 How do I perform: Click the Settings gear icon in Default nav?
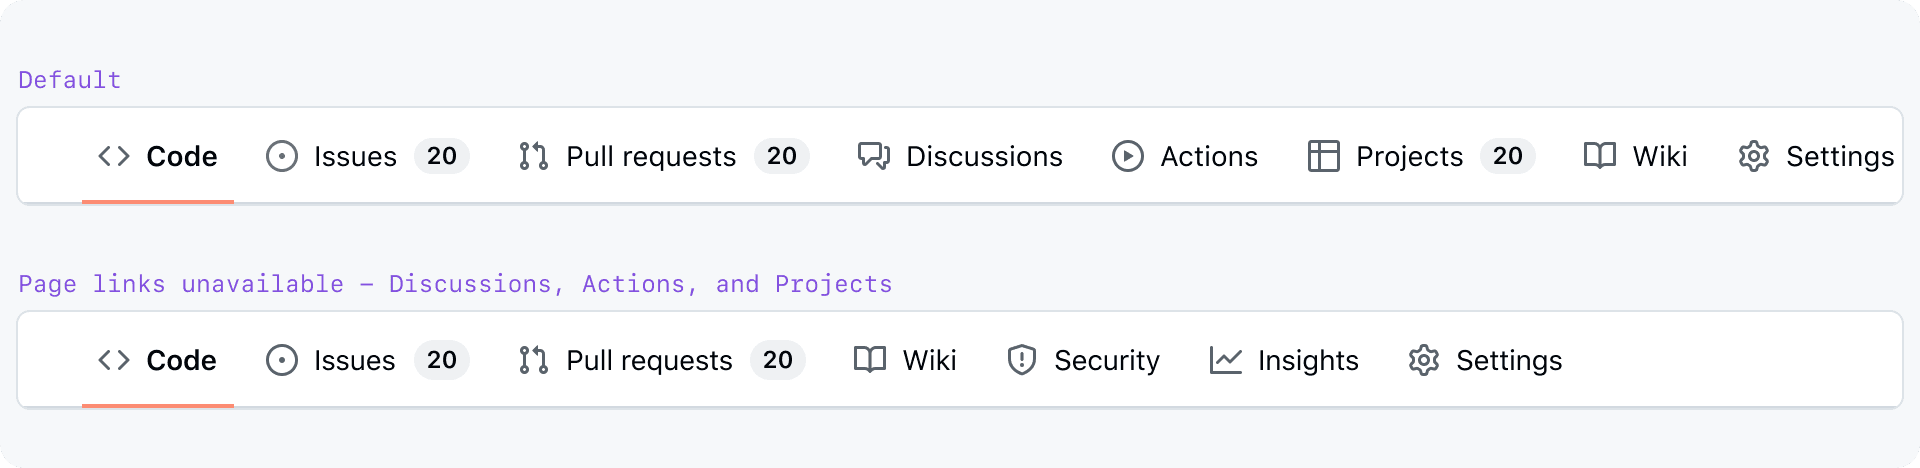tap(1754, 156)
